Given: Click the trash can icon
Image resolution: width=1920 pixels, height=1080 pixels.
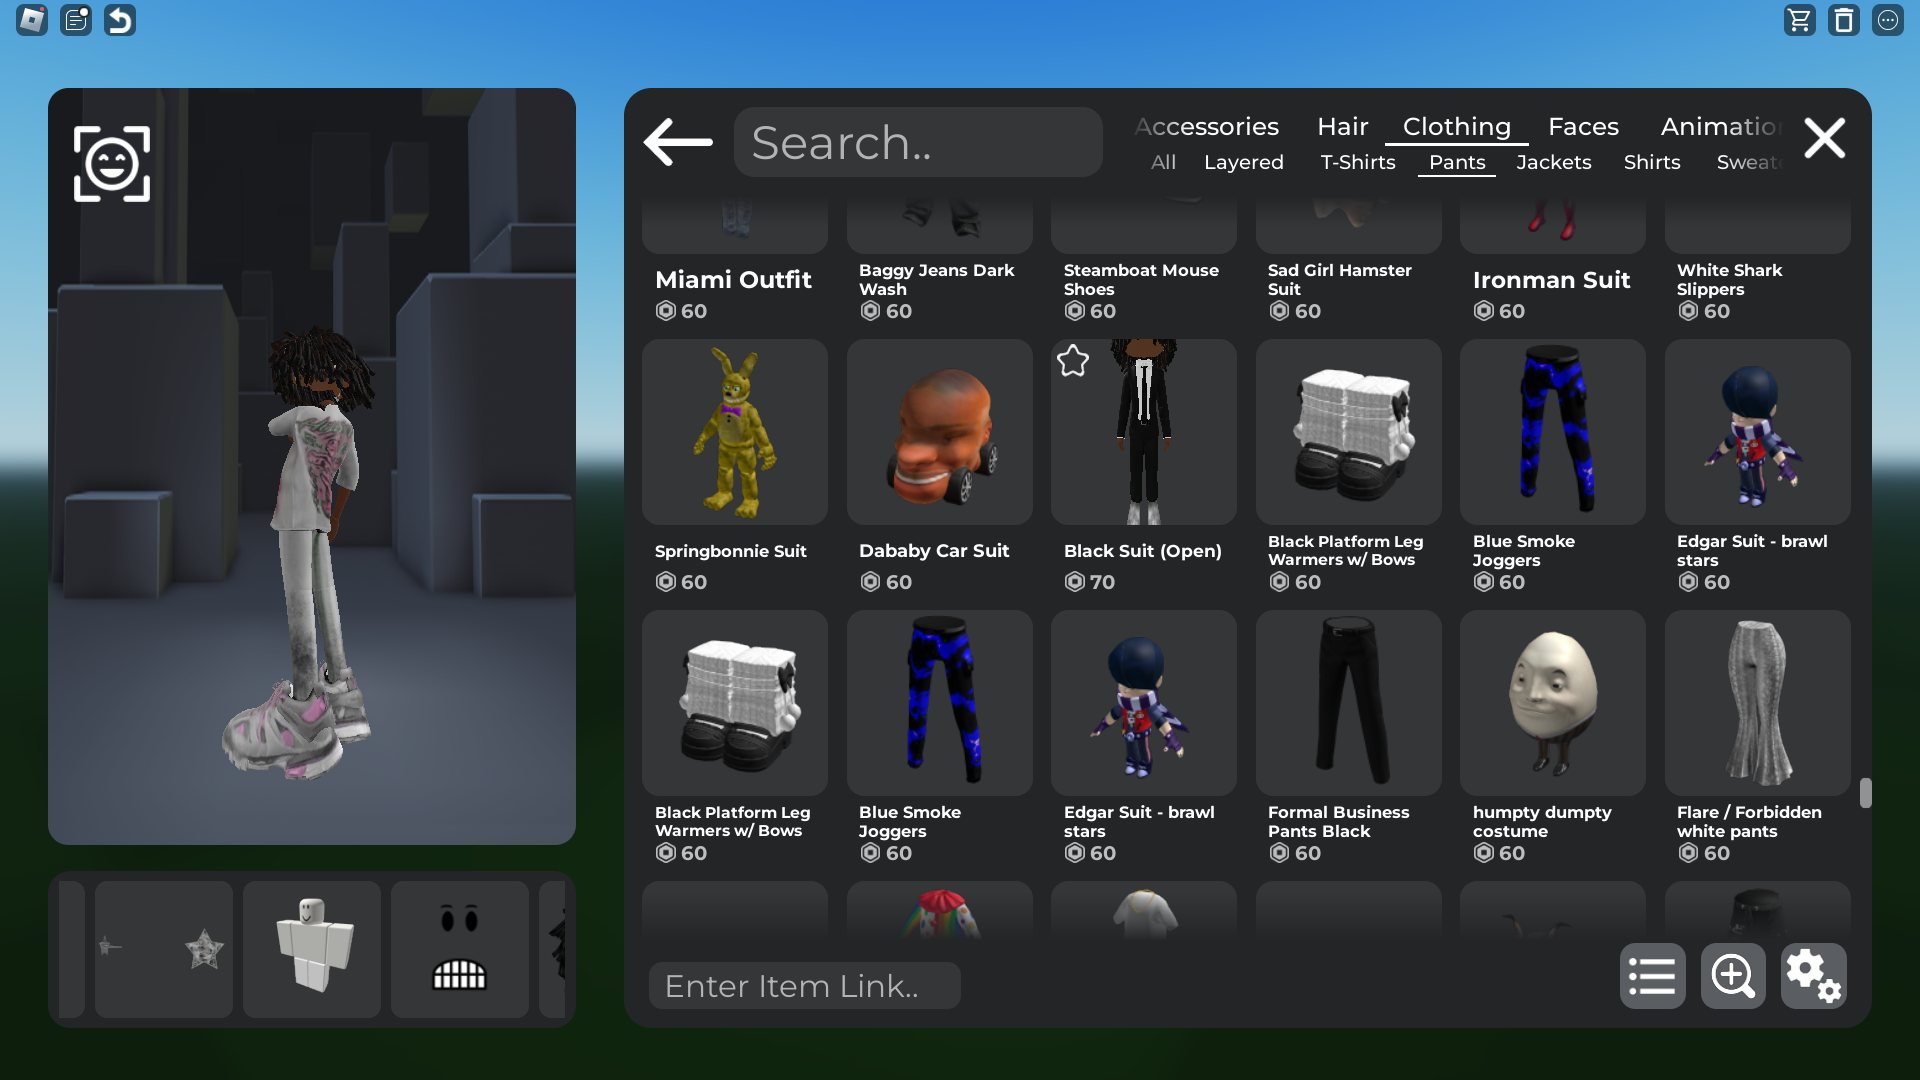Looking at the screenshot, I should point(1843,20).
